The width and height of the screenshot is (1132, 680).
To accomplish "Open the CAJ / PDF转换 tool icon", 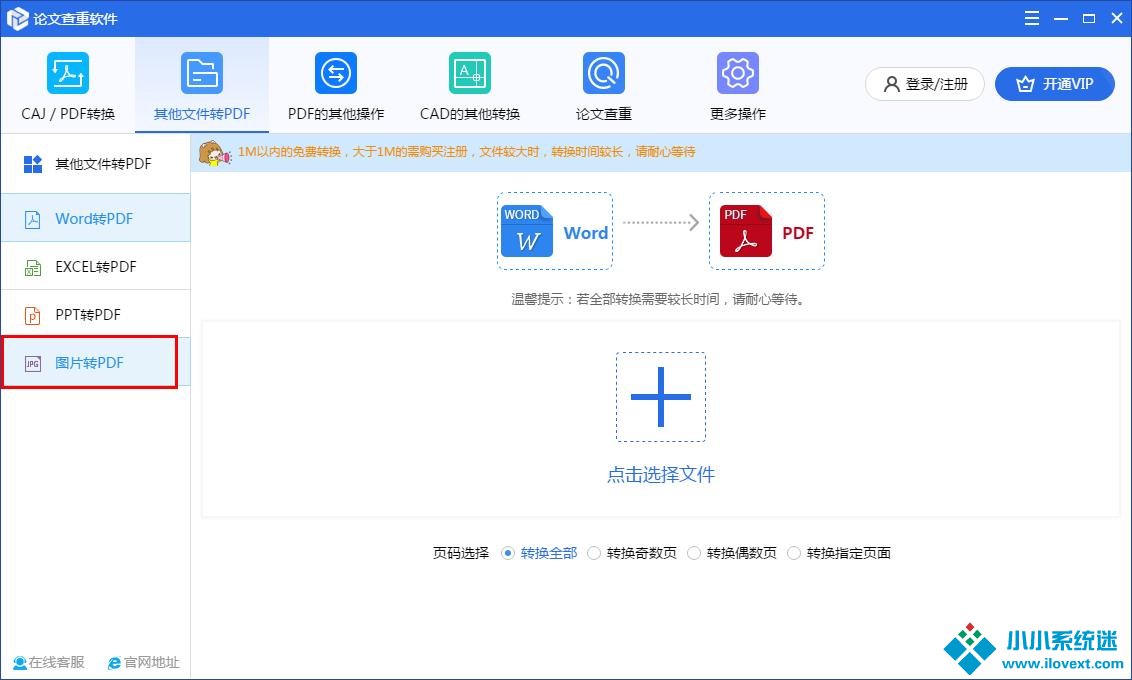I will (68, 73).
